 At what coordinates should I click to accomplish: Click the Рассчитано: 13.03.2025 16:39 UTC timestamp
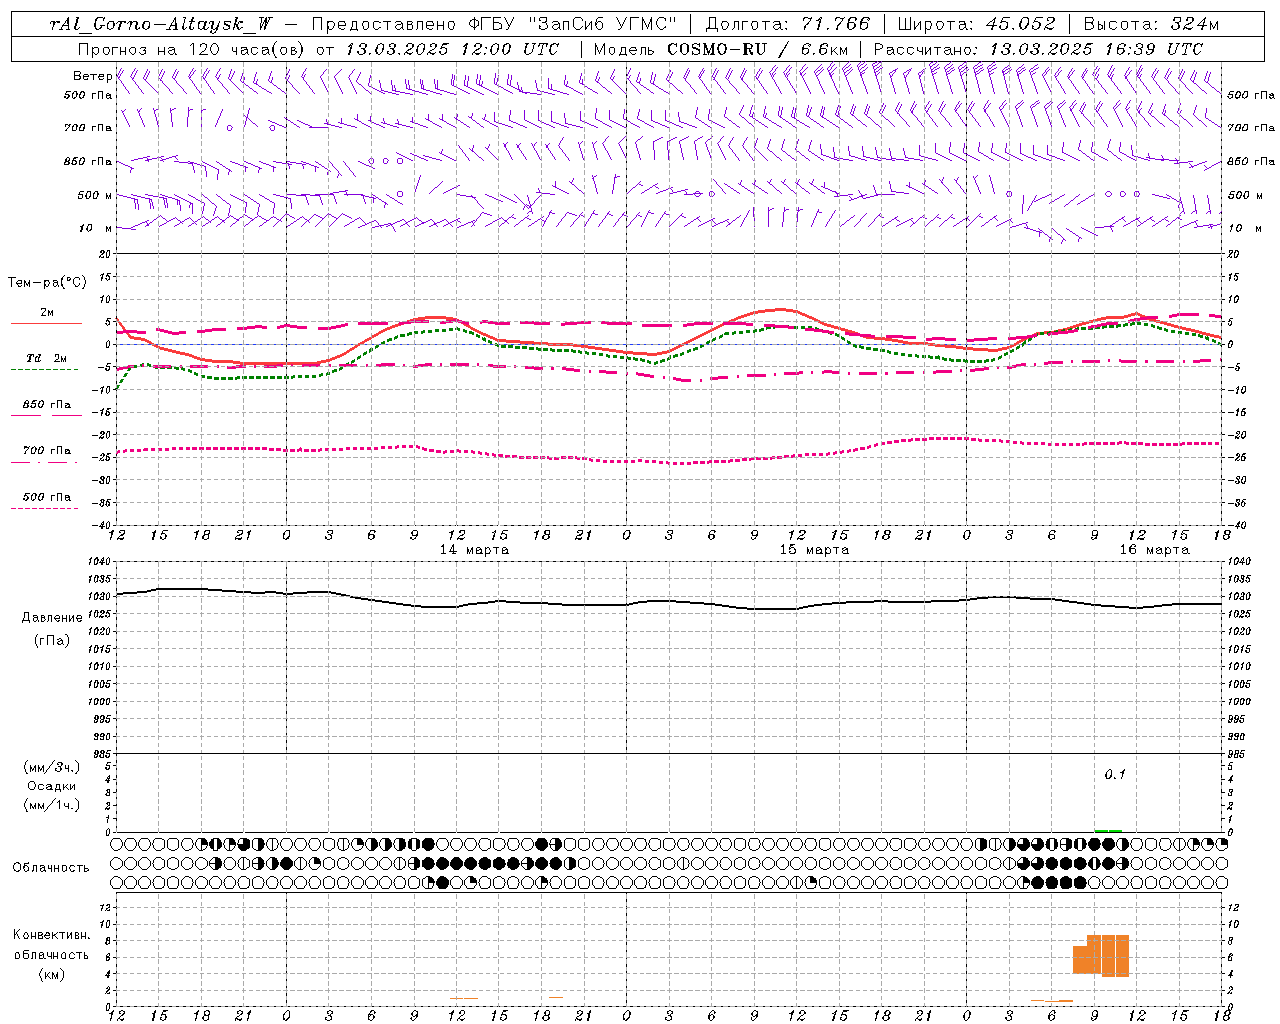(1038, 49)
